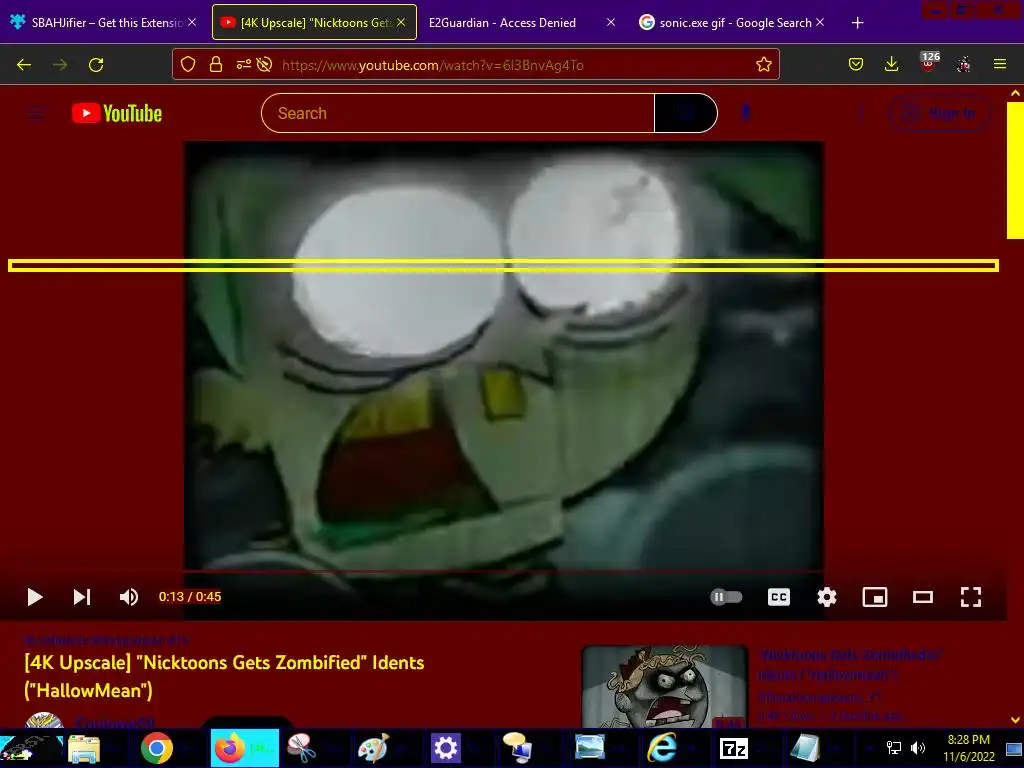Open the Firefox downloads arrow
This screenshot has height=768, width=1024.
[x=891, y=65]
